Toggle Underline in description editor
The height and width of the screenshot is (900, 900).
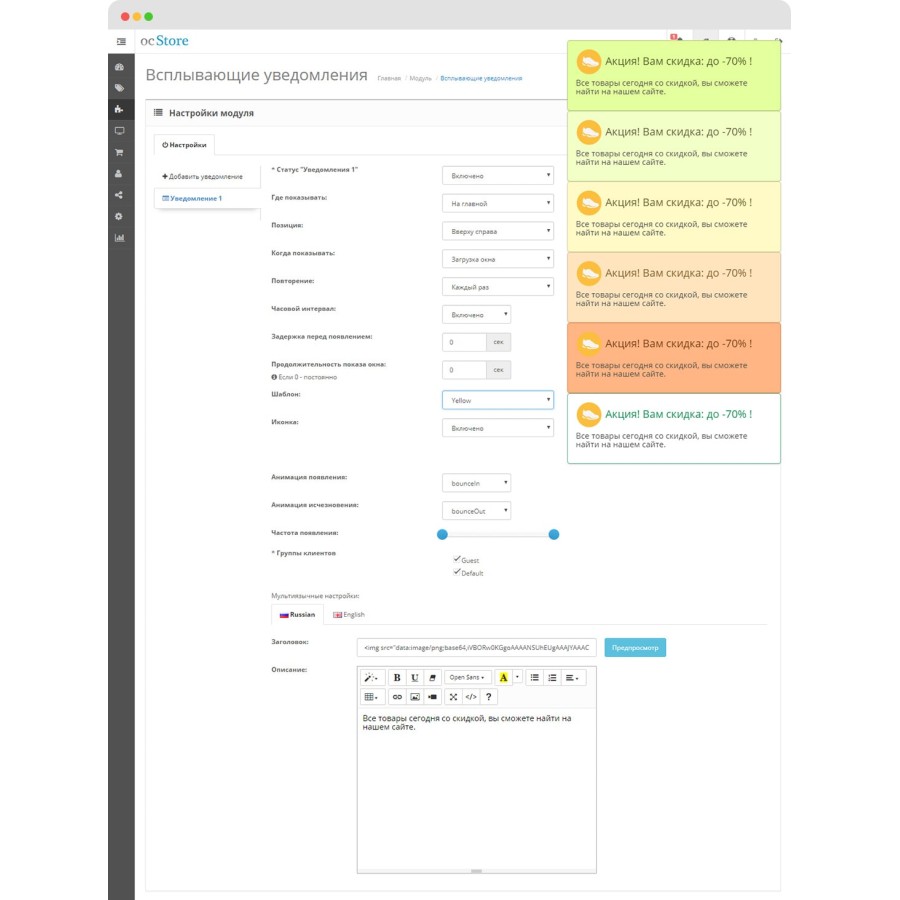[x=414, y=678]
